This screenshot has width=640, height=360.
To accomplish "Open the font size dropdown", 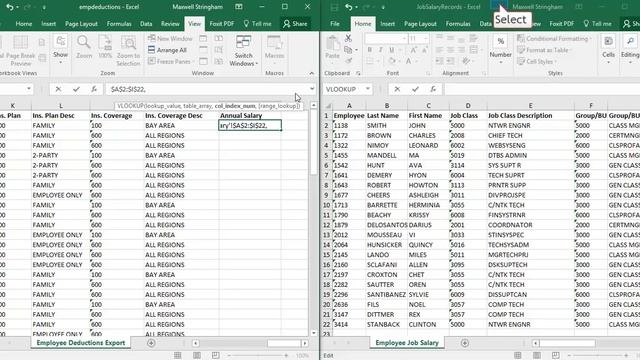I will (x=426, y=38).
